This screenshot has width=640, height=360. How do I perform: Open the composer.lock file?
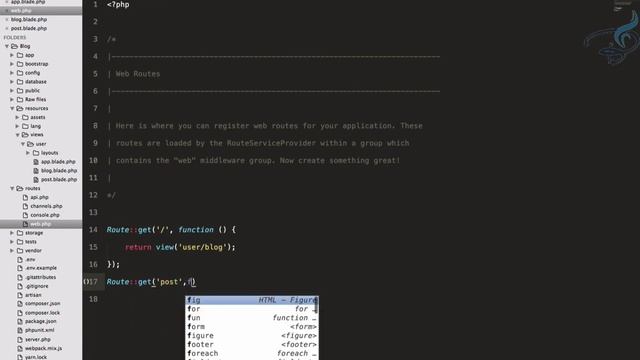tap(42, 313)
